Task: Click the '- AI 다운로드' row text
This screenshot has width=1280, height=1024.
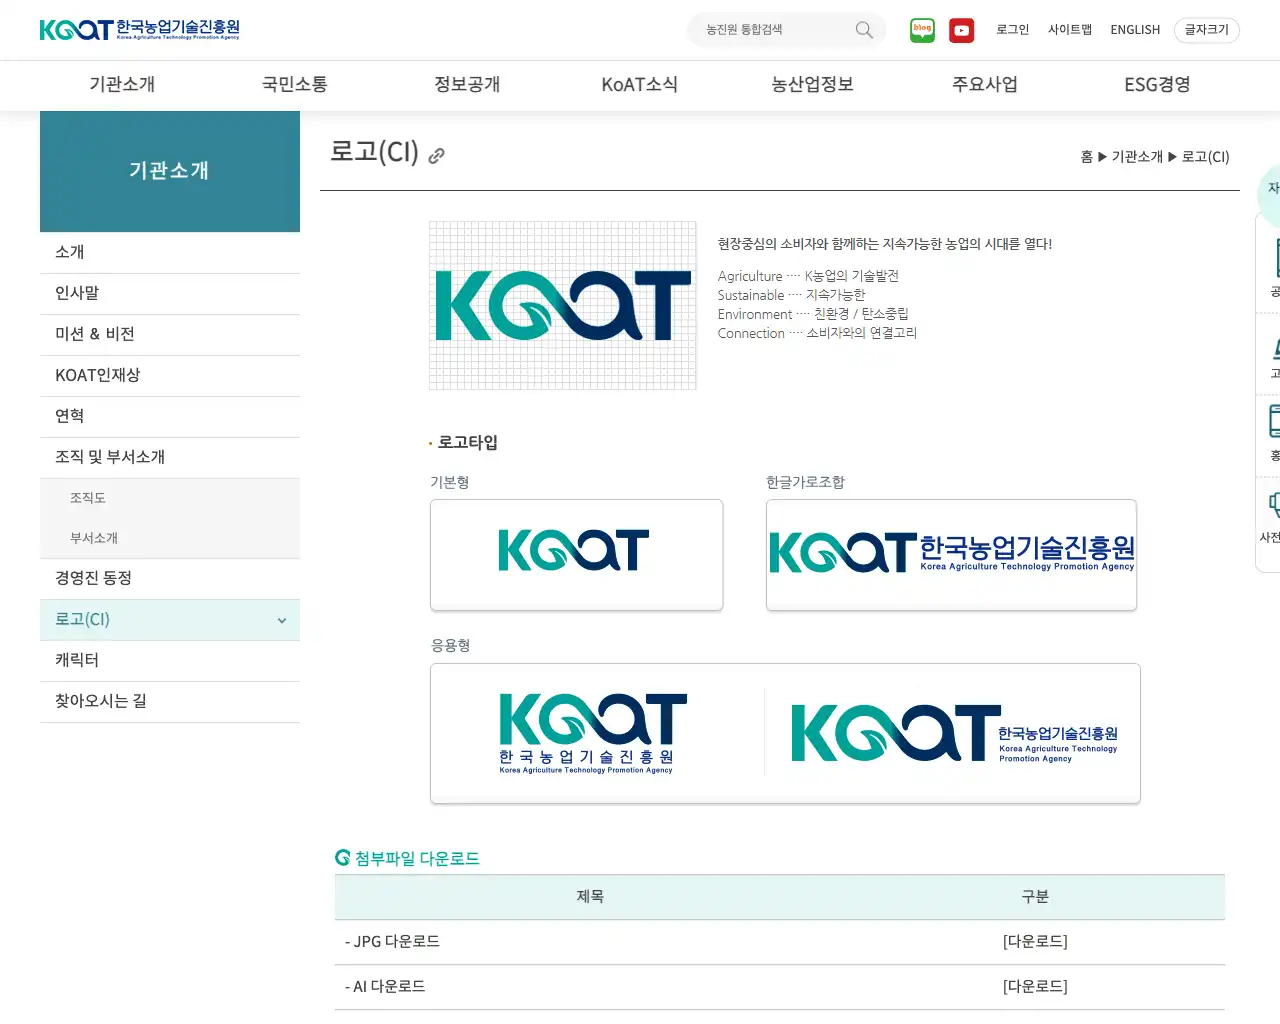Action: point(385,986)
